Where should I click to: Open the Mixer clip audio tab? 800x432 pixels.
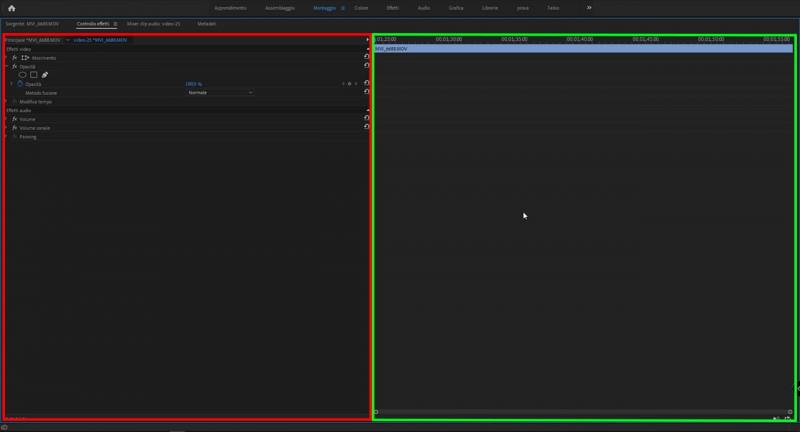click(x=153, y=23)
